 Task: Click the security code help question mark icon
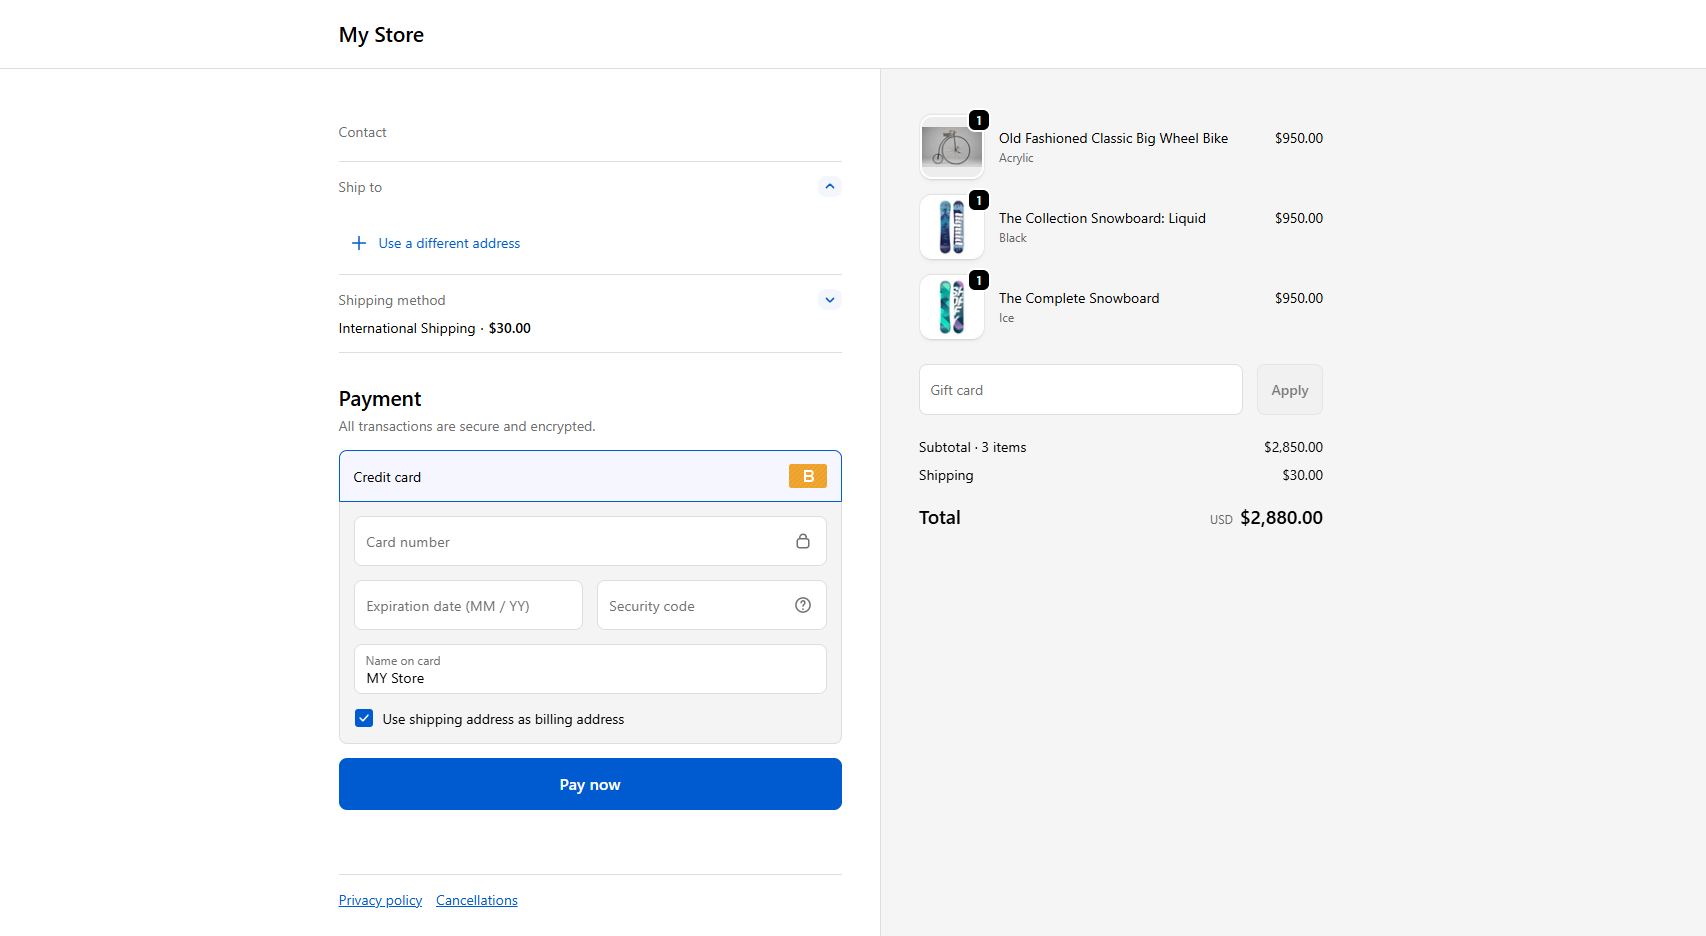pyautogui.click(x=802, y=605)
